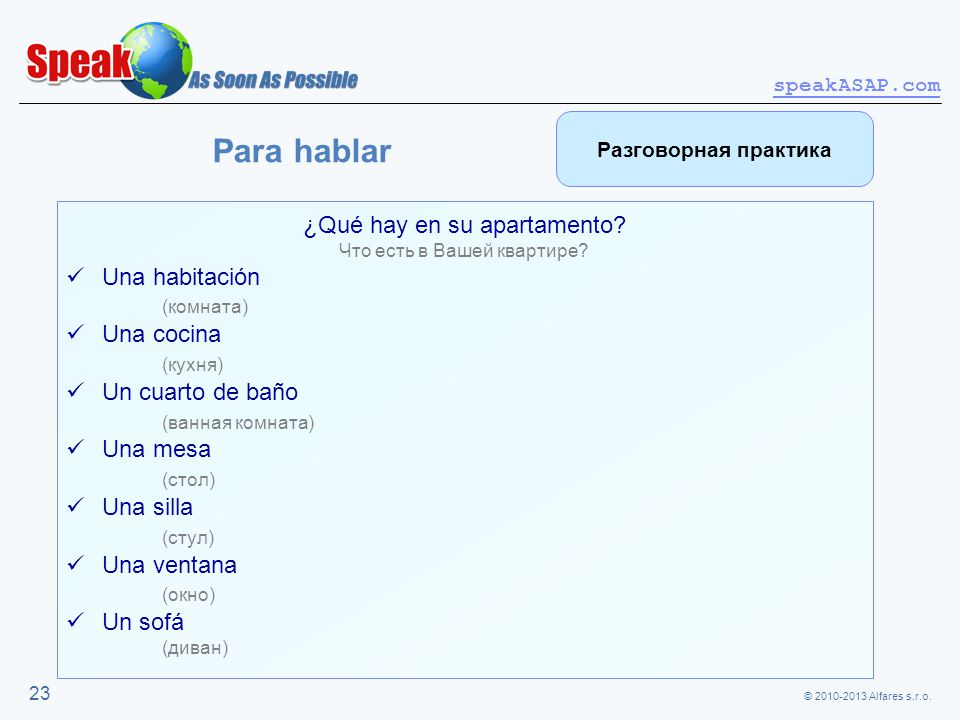The height and width of the screenshot is (720, 960).
Task: Click the question '¿Qué hay en su apartamento?'
Action: (x=465, y=225)
